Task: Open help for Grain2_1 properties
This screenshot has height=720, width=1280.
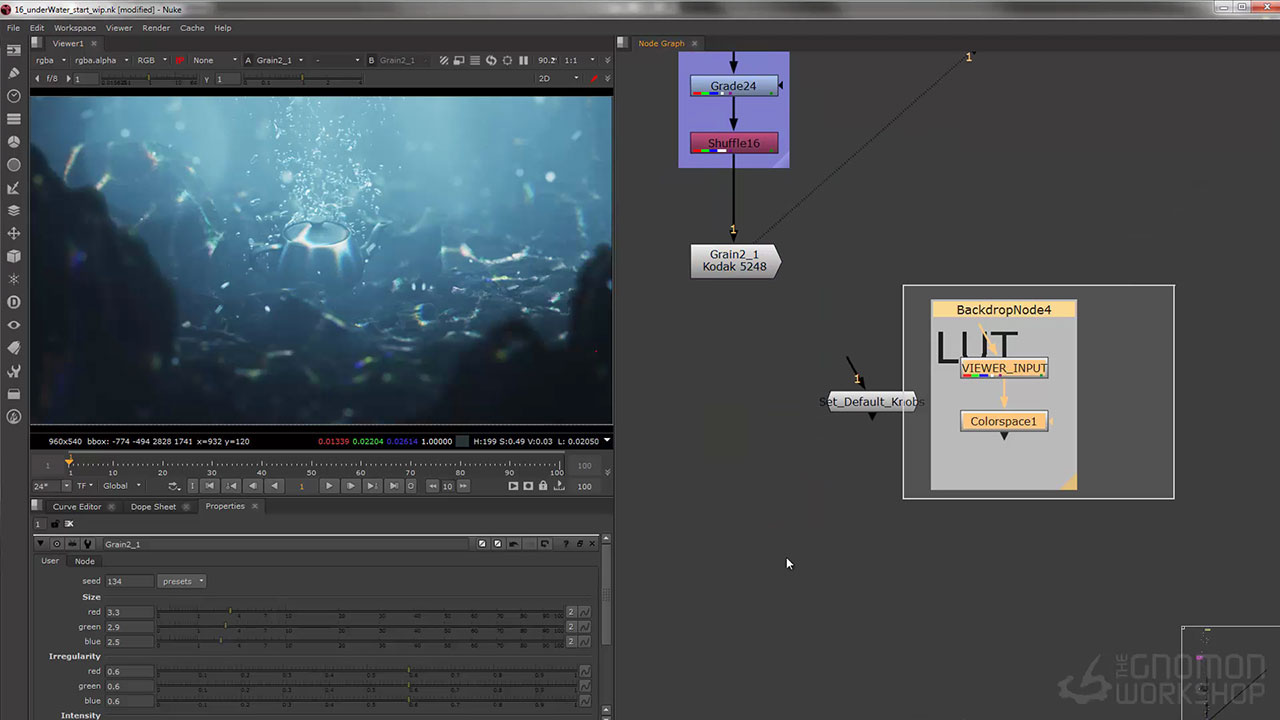Action: 565,544
